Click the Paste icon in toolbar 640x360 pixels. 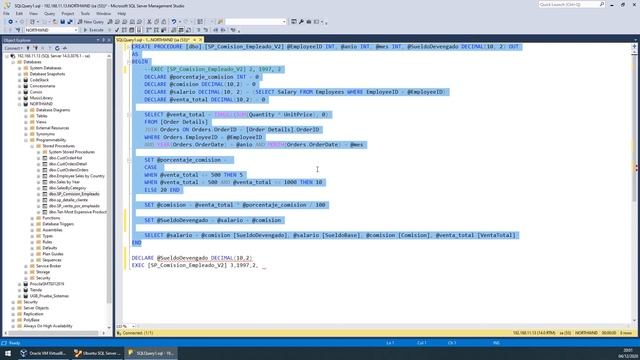click(x=164, y=22)
